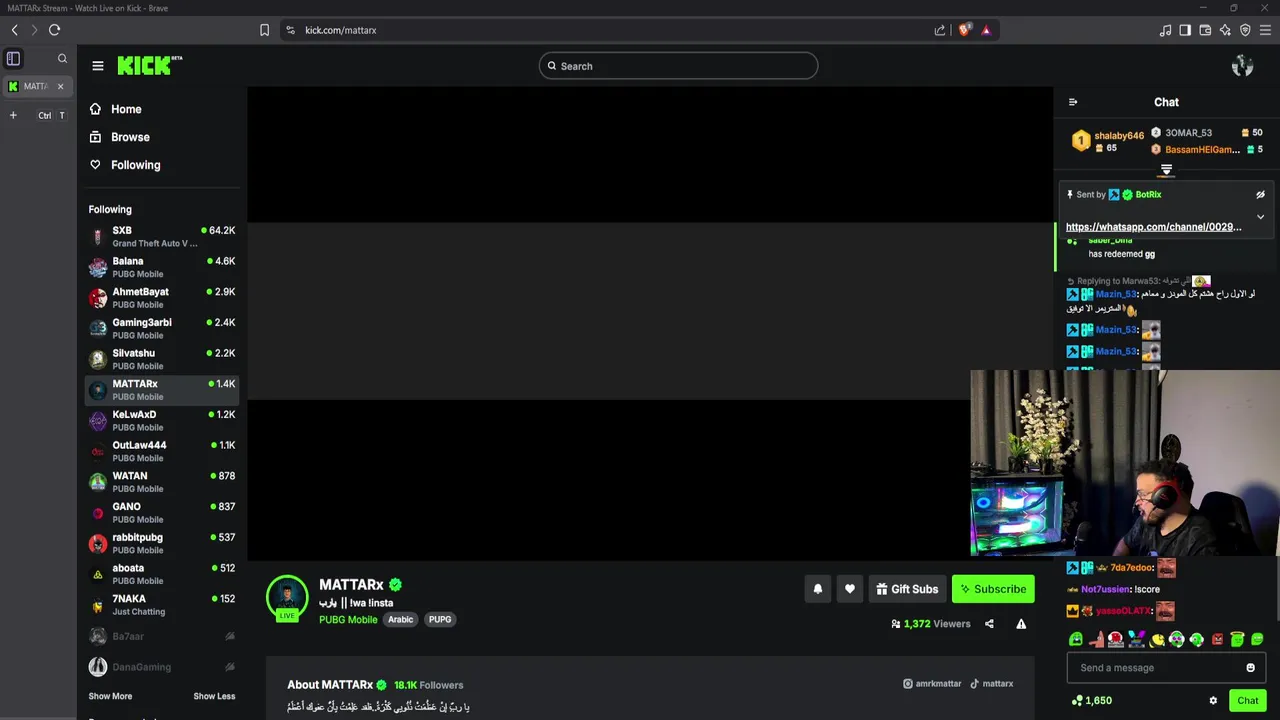
Task: Click Gift Subs button
Action: [x=907, y=589]
